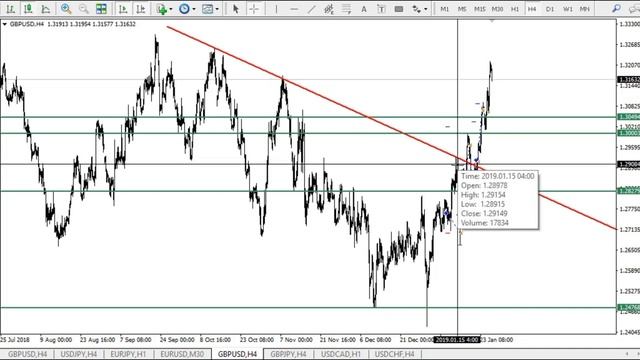This screenshot has width=640, height=360.
Task: Select the gray rectangle shape tool
Action: 399,9
